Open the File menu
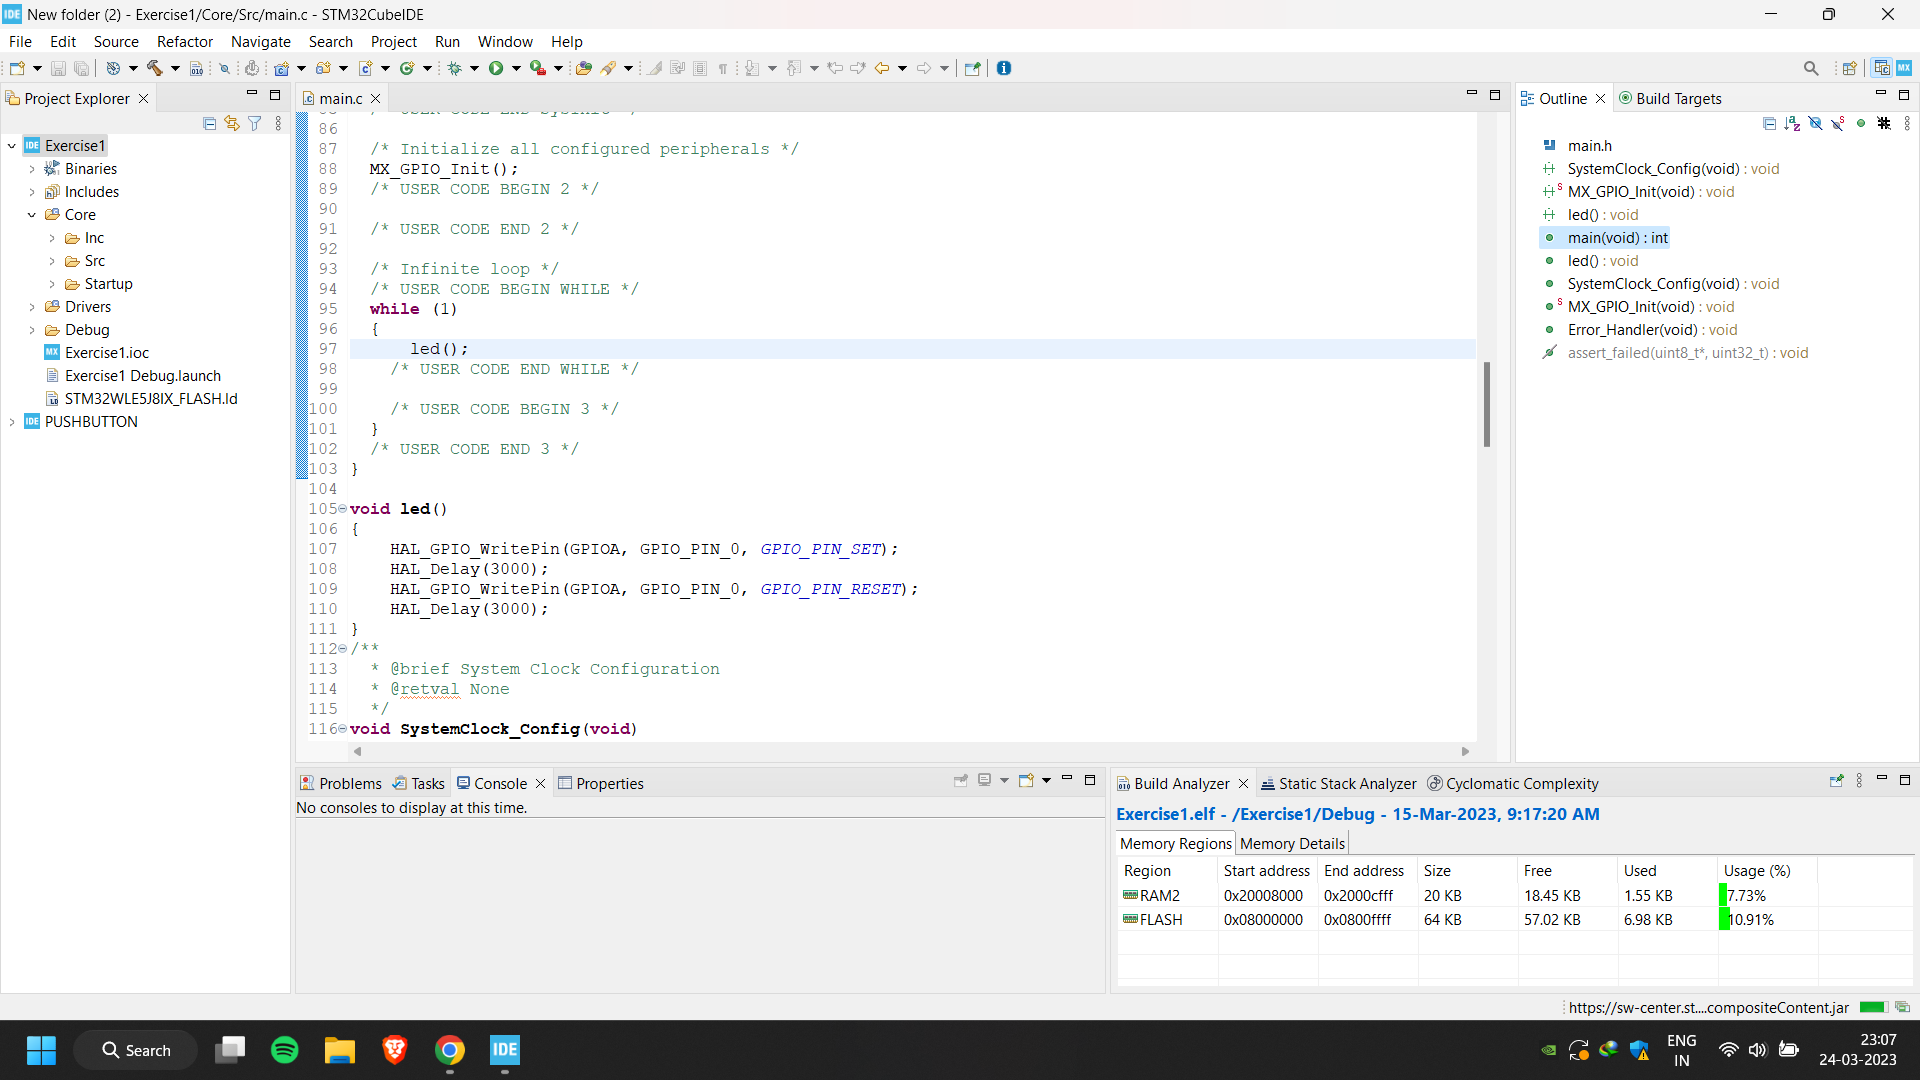The width and height of the screenshot is (1920, 1080). pos(20,41)
